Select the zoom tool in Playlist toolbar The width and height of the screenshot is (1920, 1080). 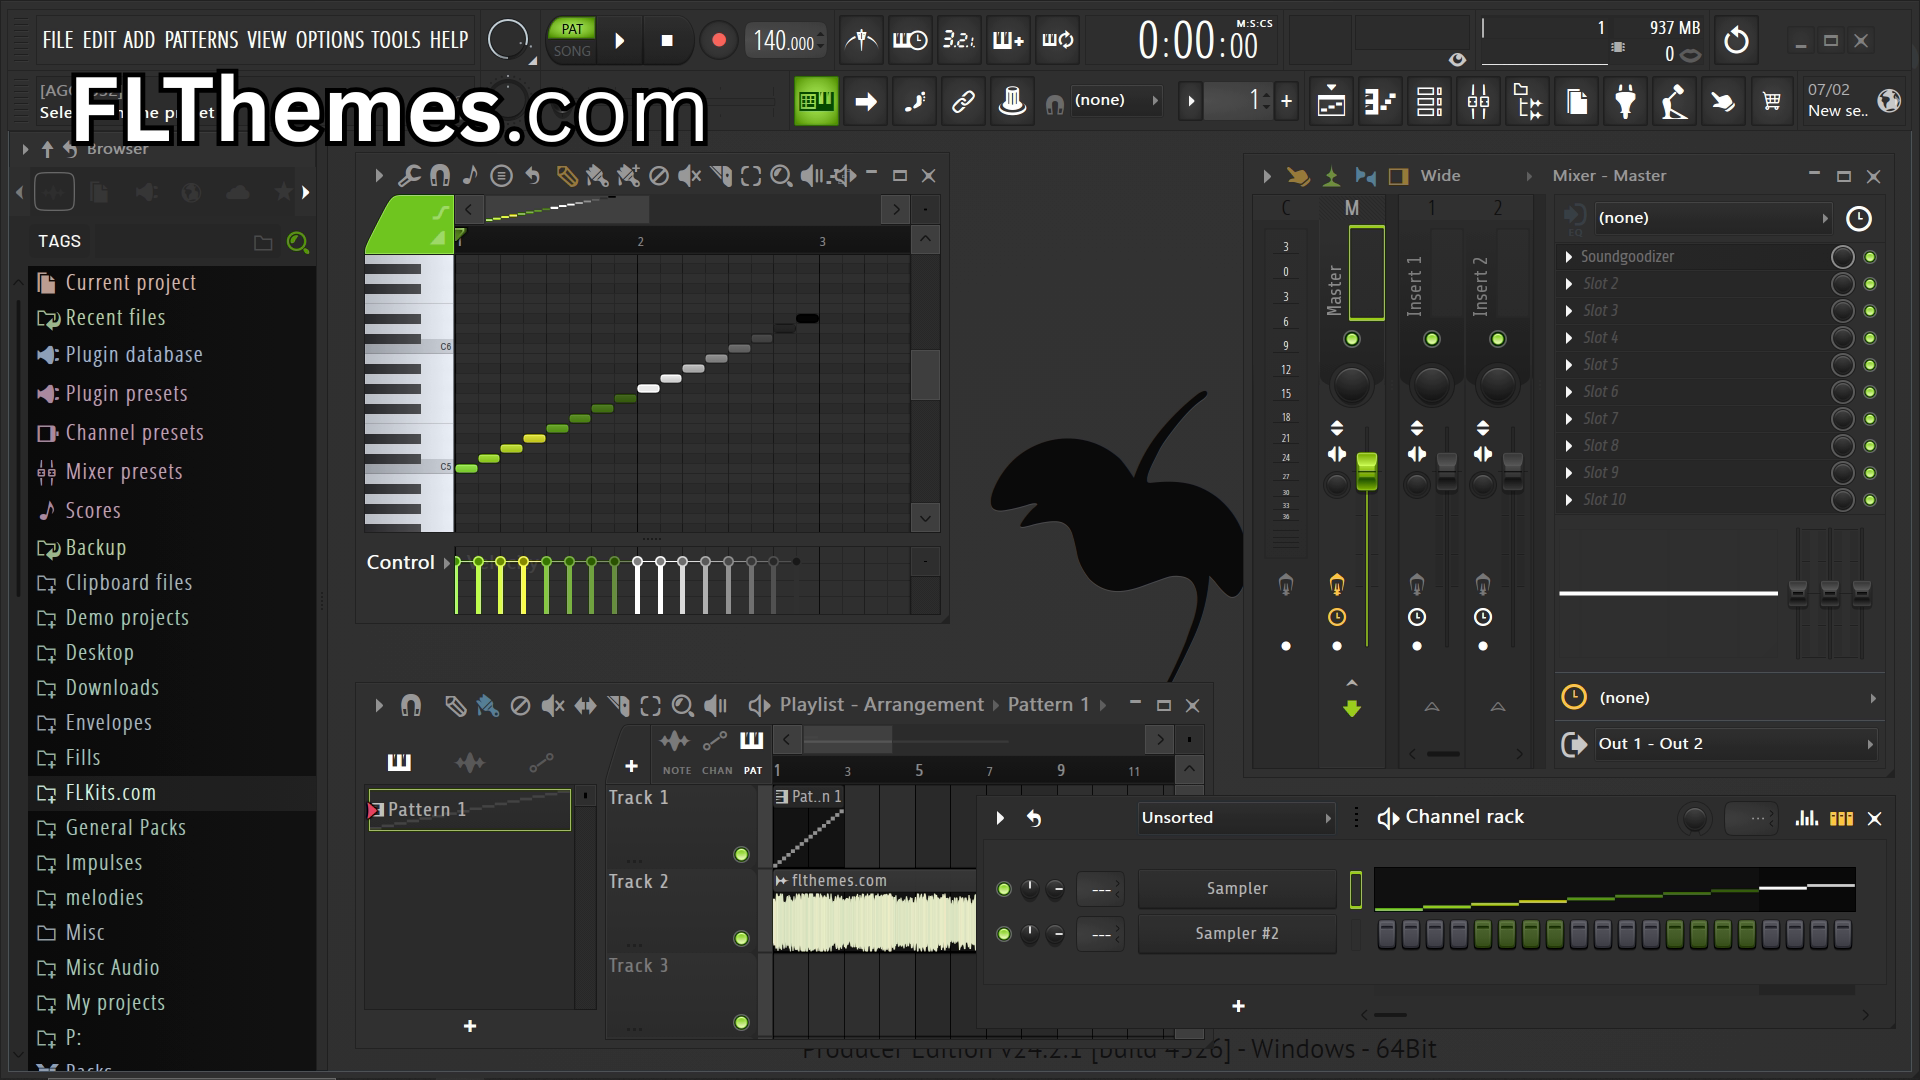(683, 706)
